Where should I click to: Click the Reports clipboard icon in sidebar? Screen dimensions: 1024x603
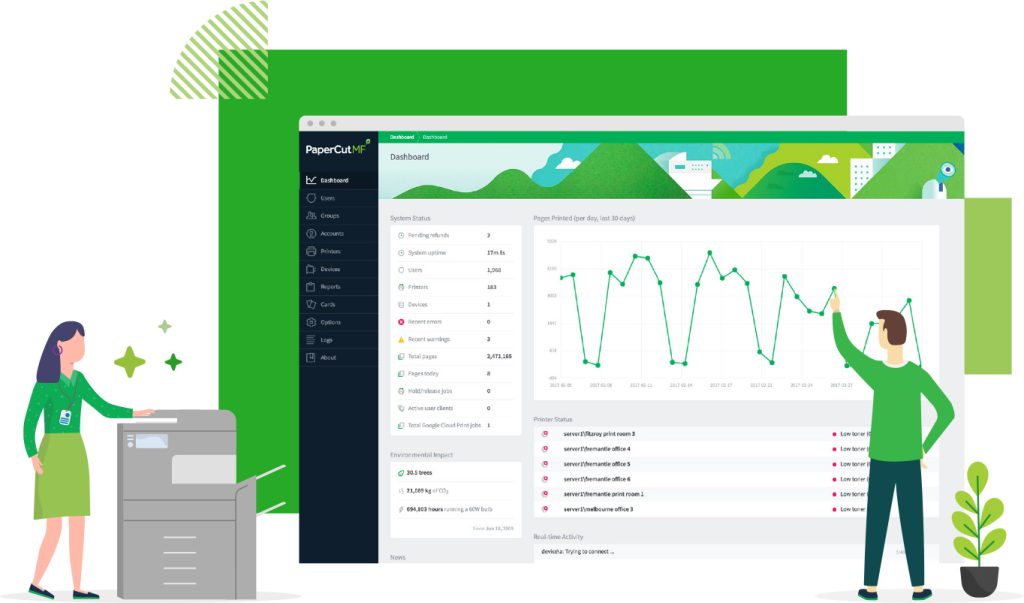click(311, 287)
